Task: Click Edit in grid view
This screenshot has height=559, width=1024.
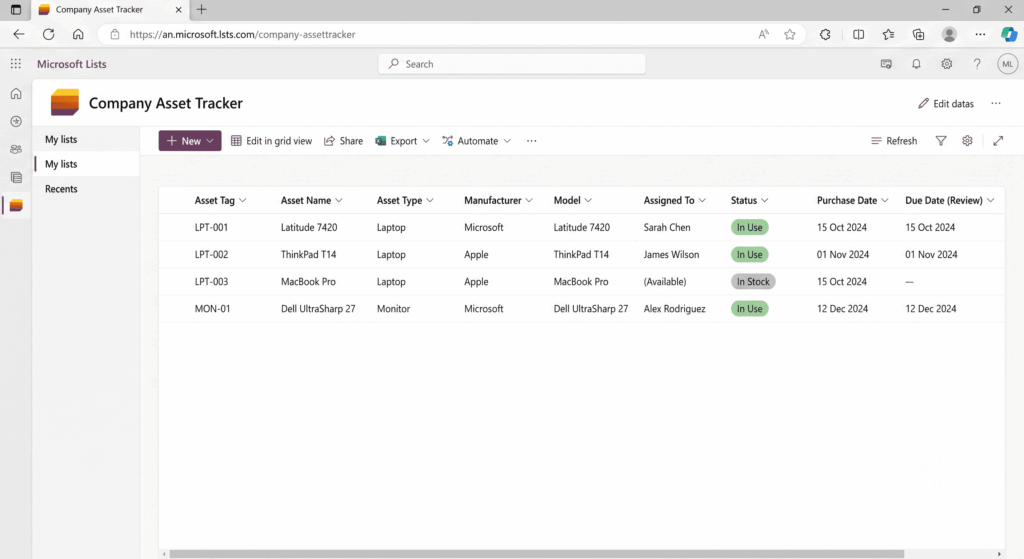Action: [x=272, y=141]
